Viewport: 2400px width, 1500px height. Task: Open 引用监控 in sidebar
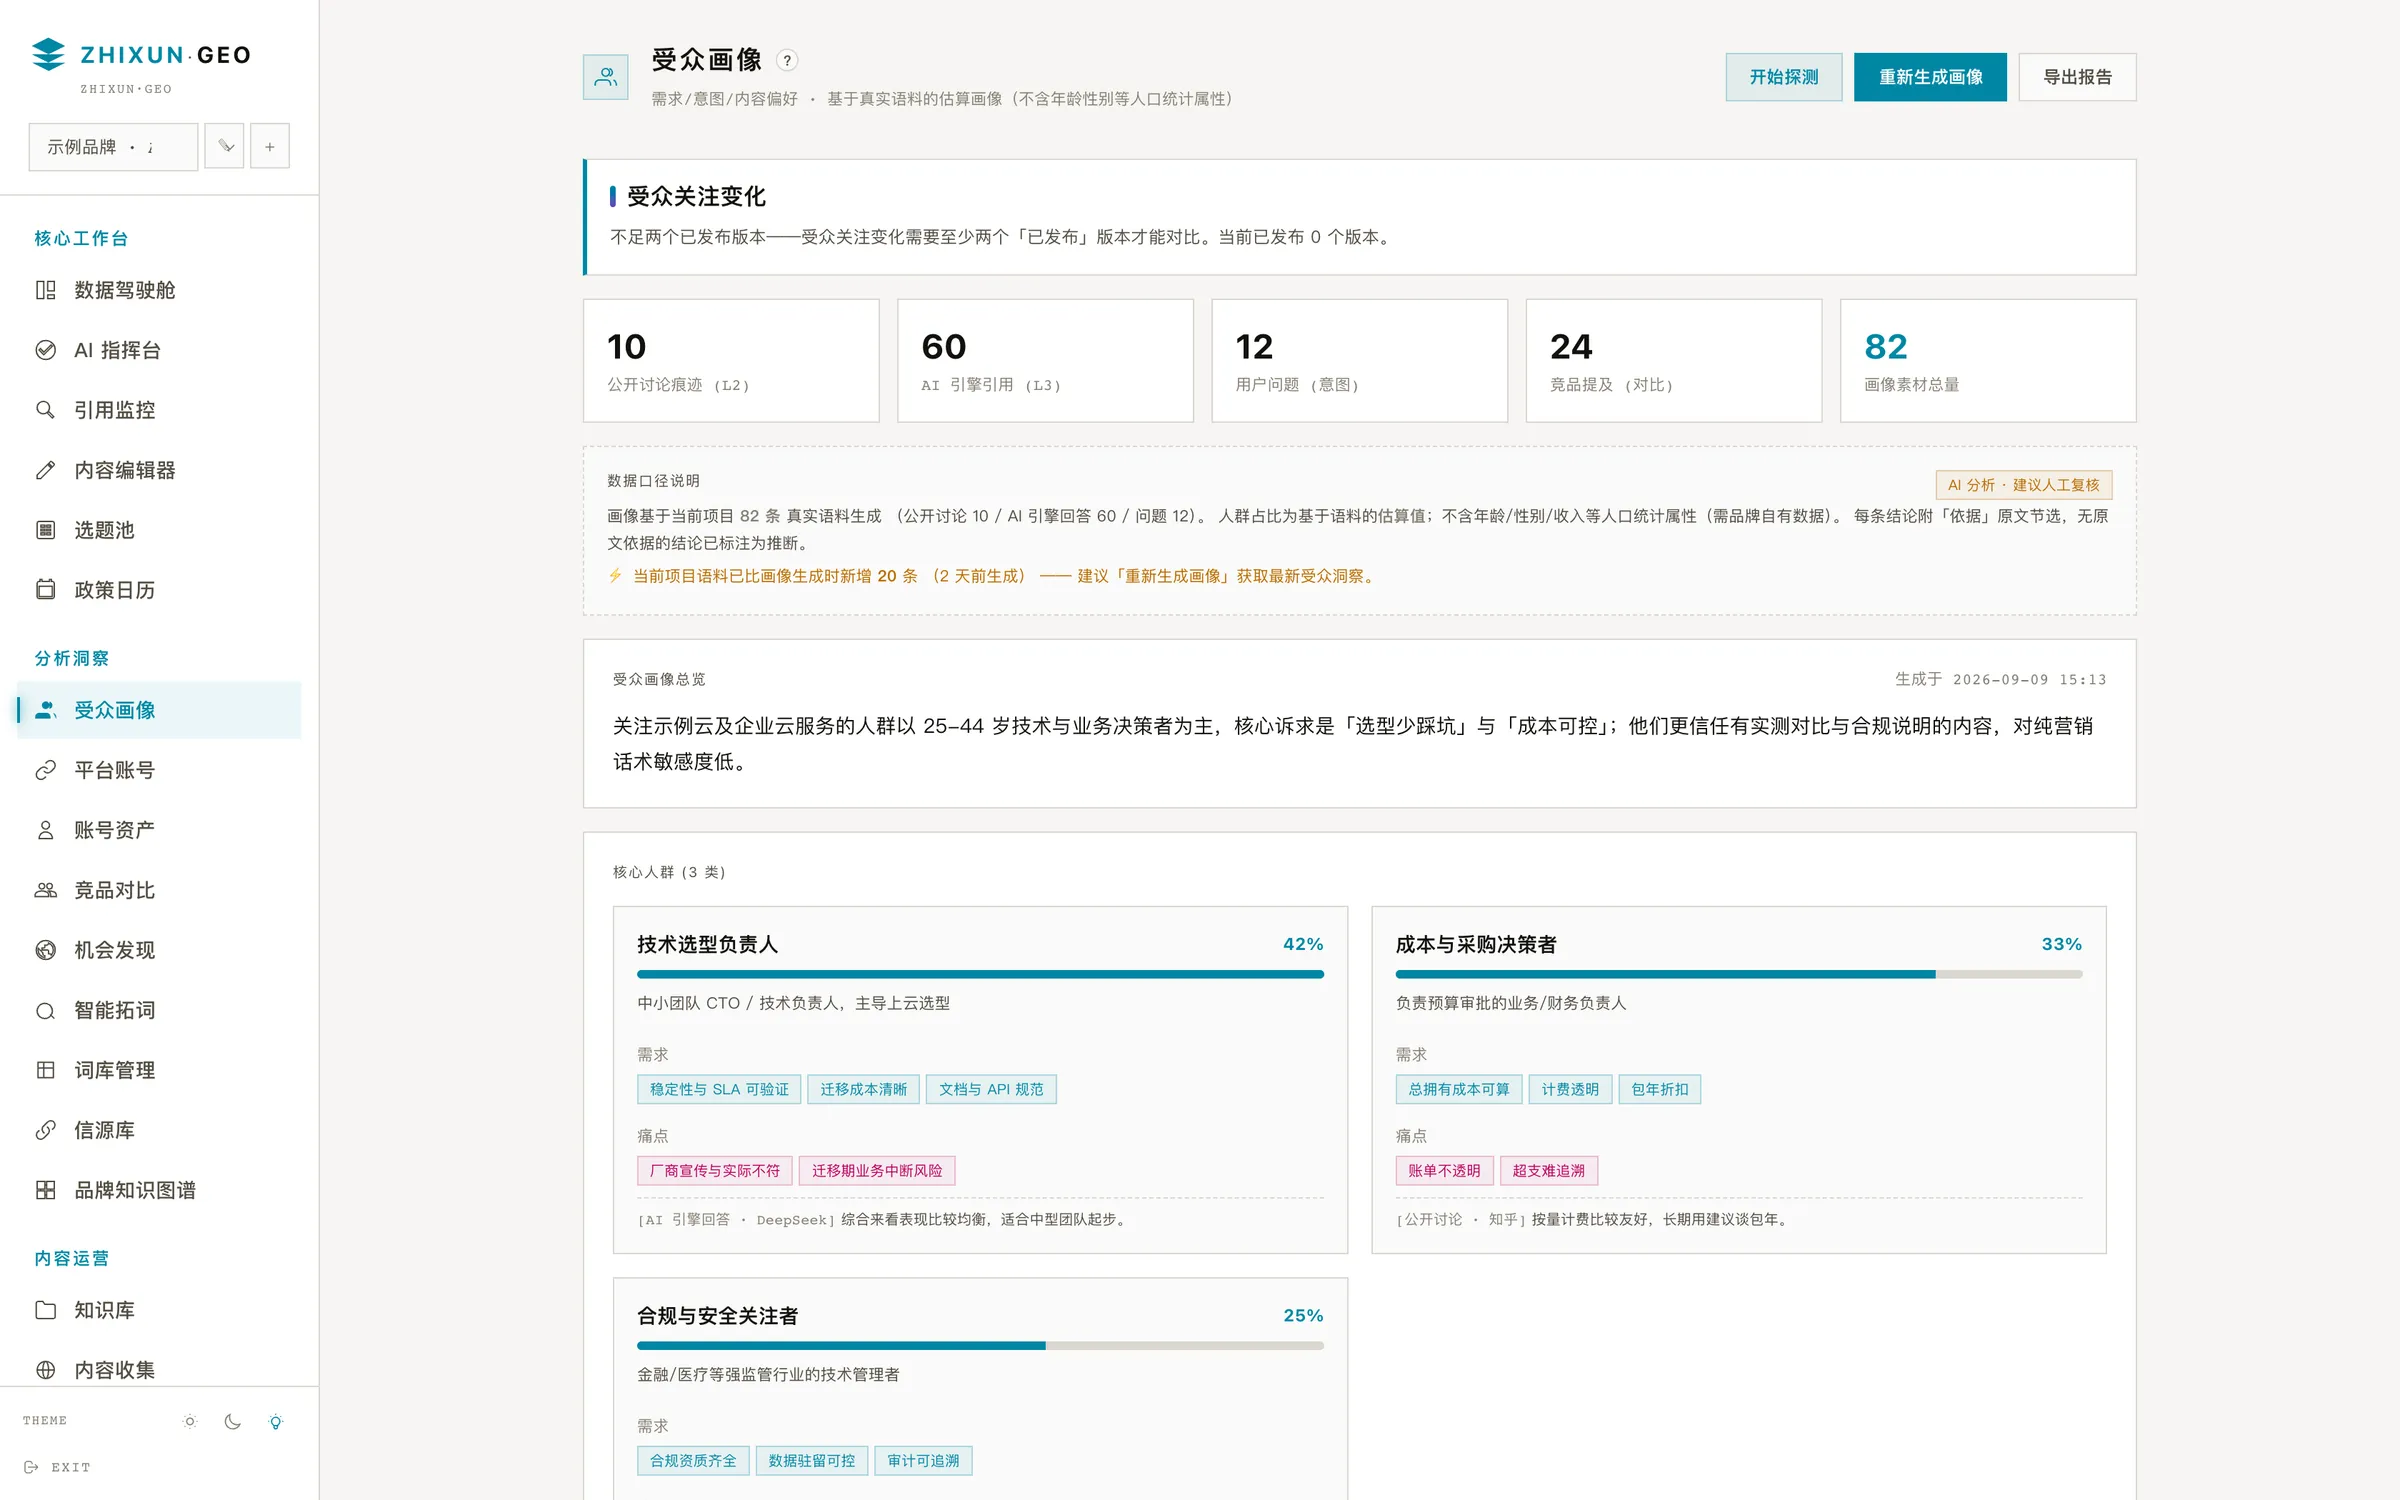pos(159,410)
